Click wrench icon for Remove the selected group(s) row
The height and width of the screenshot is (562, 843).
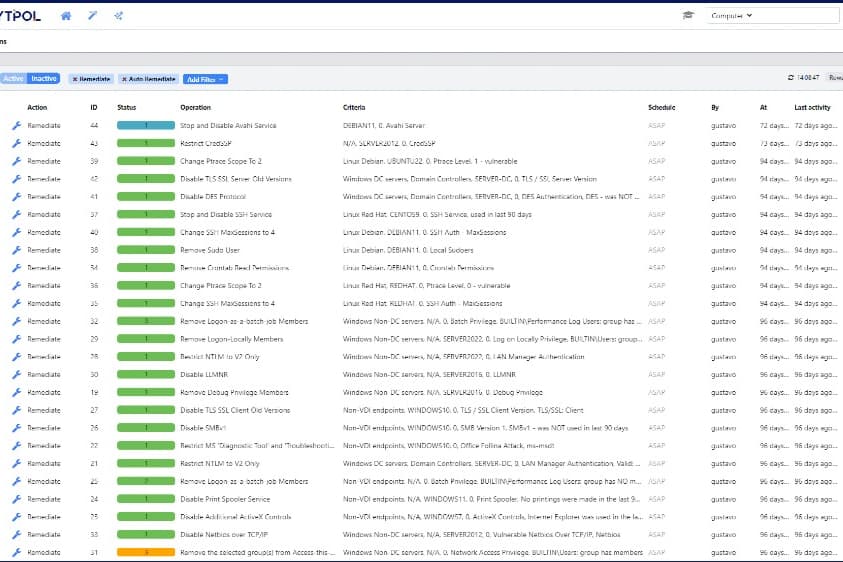pos(16,552)
